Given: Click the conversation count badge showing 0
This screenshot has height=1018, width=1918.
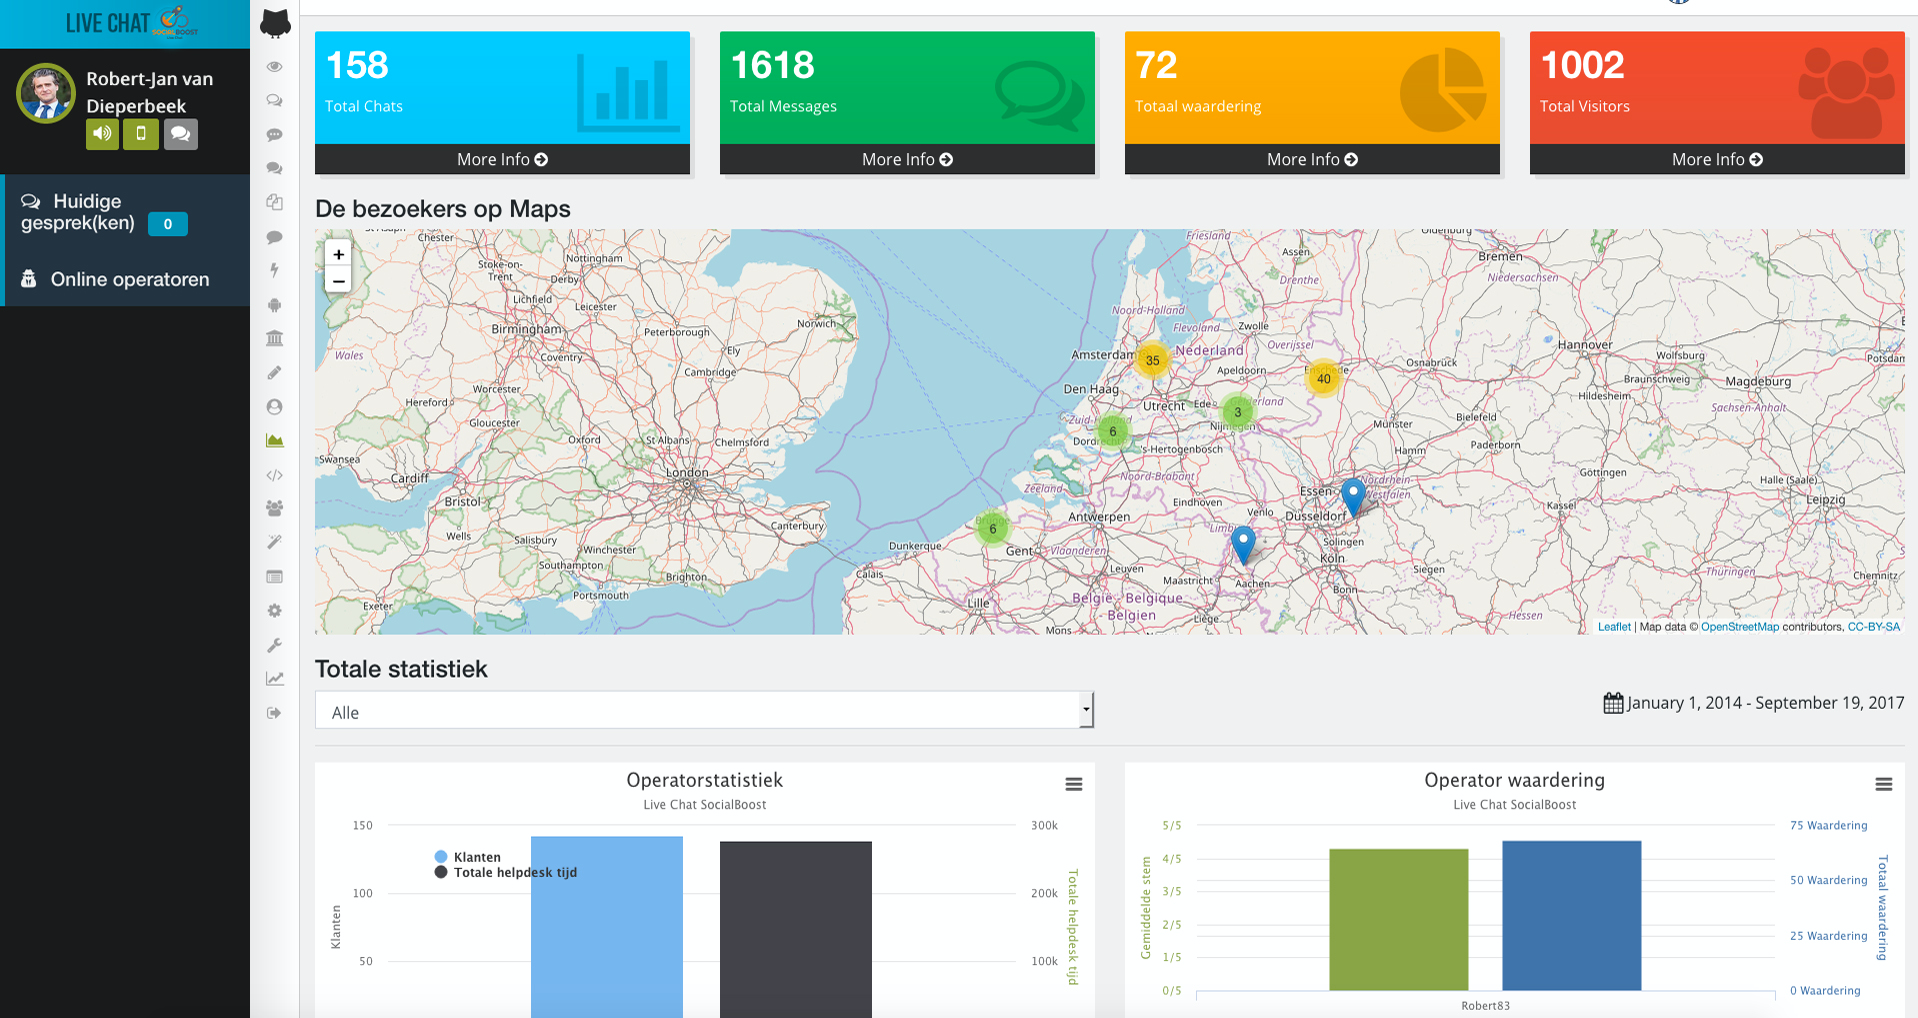Looking at the screenshot, I should (168, 224).
